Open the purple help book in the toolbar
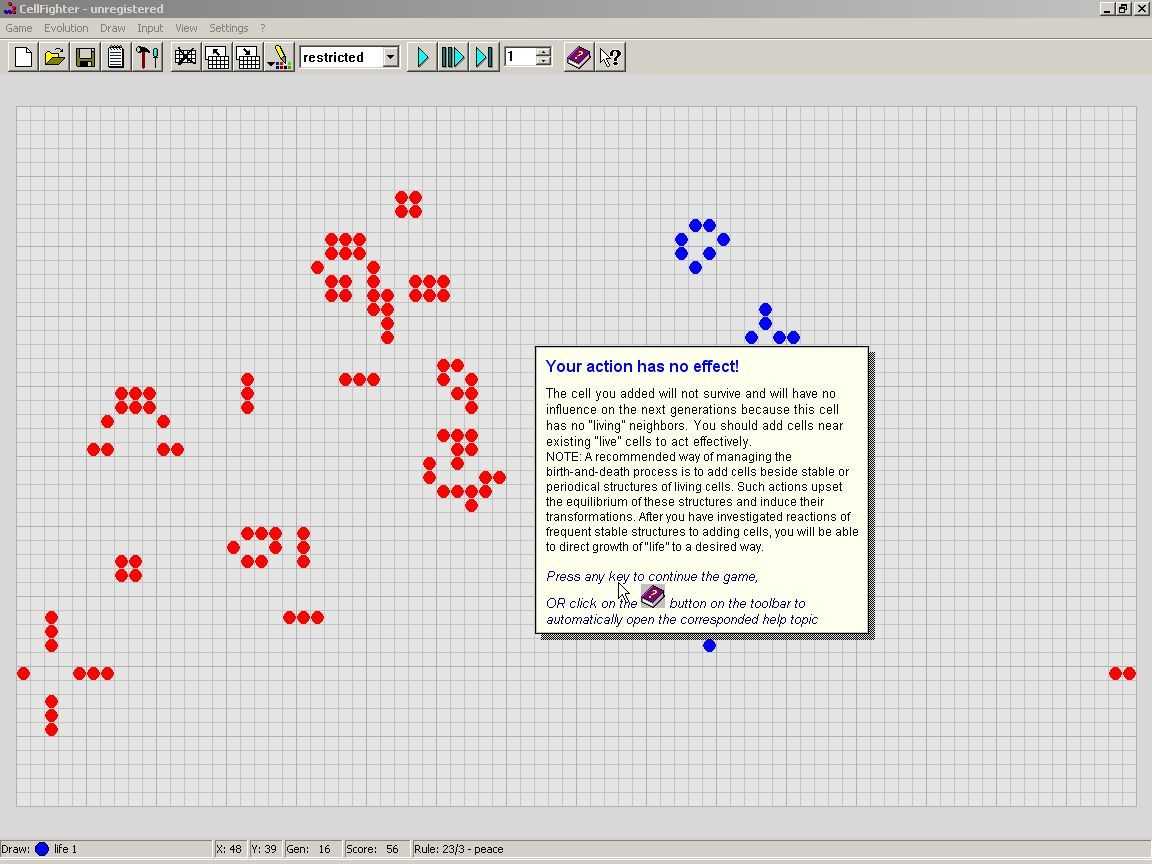The height and width of the screenshot is (864, 1152). 578,57
